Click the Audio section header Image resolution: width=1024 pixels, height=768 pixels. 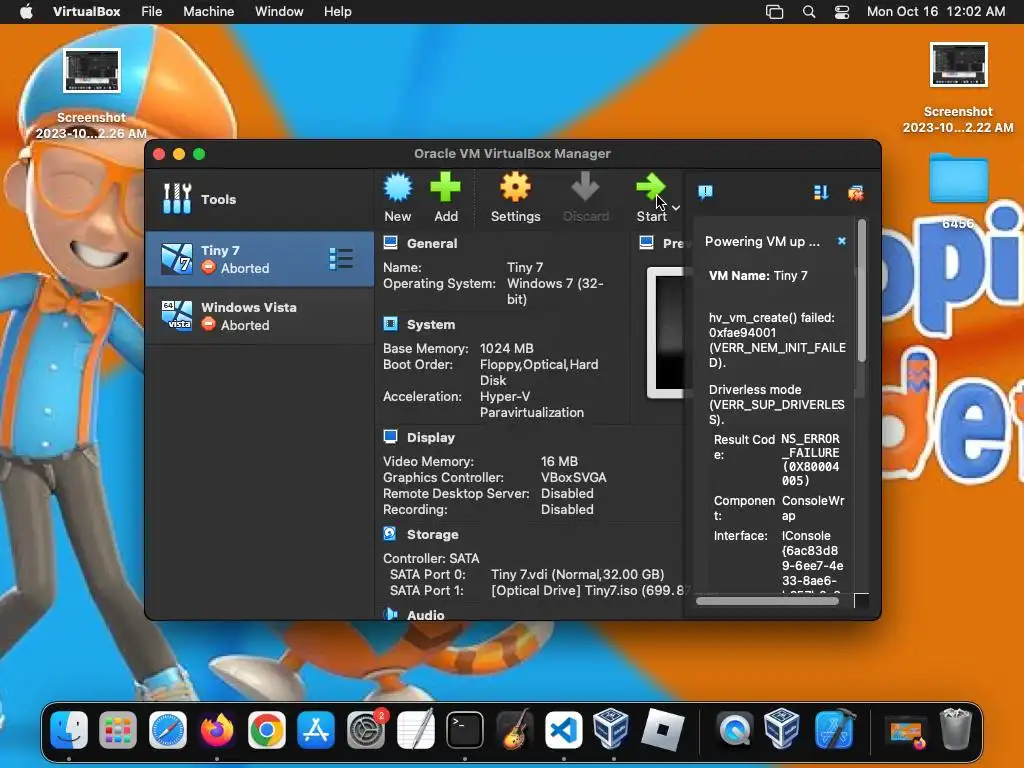click(425, 615)
